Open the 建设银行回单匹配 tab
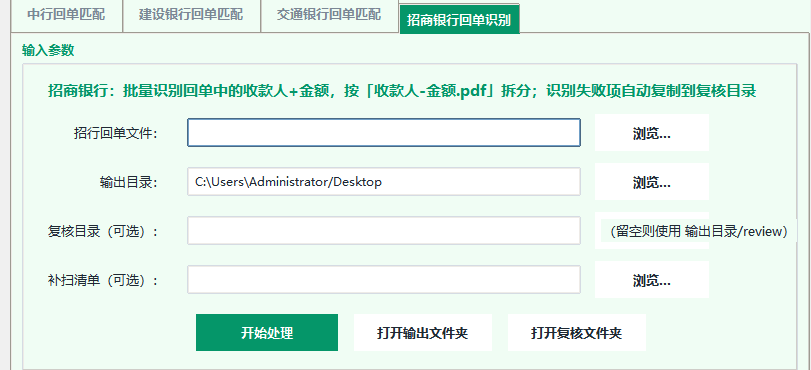The height and width of the screenshot is (370, 811). (x=191, y=15)
